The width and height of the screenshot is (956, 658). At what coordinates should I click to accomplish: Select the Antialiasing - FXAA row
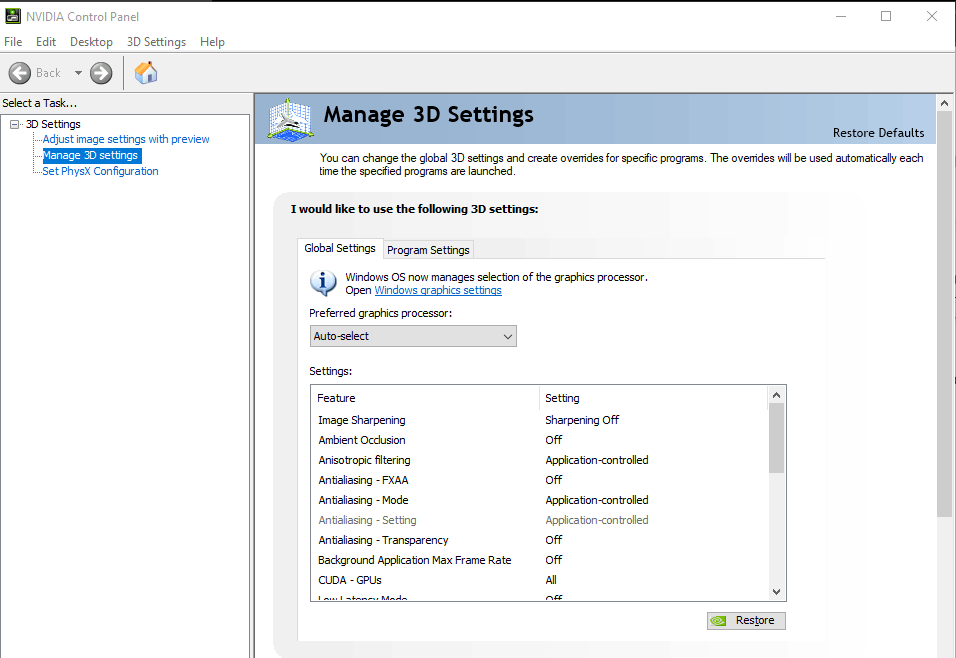(x=539, y=481)
